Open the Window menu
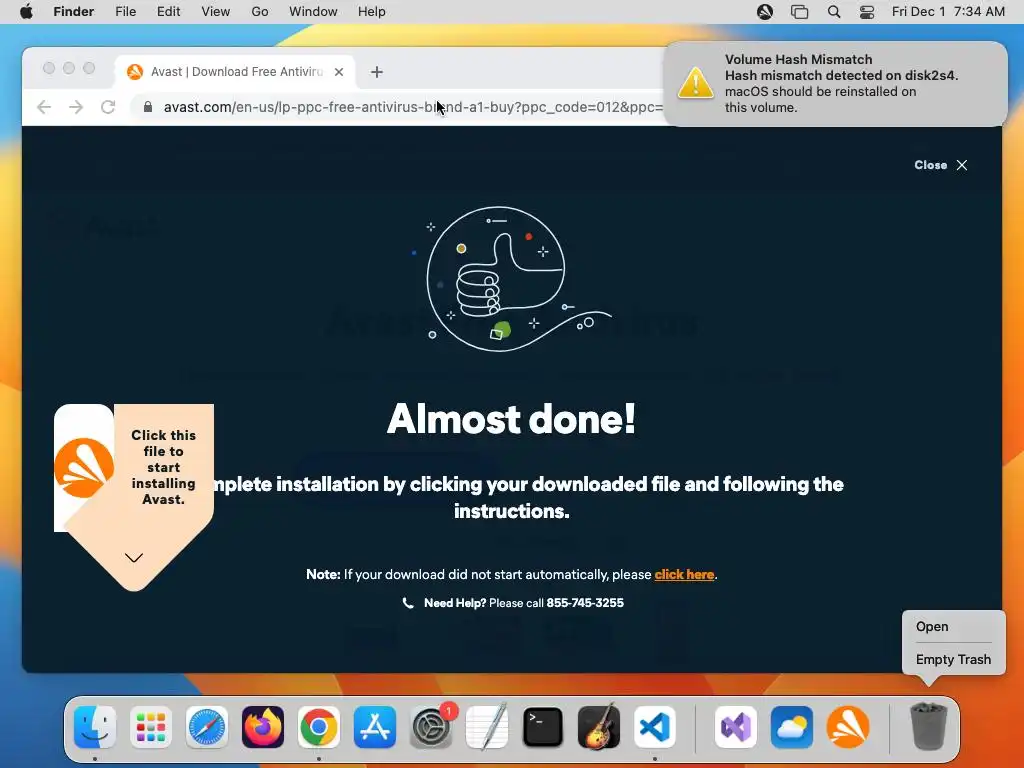1024x768 pixels. (313, 12)
